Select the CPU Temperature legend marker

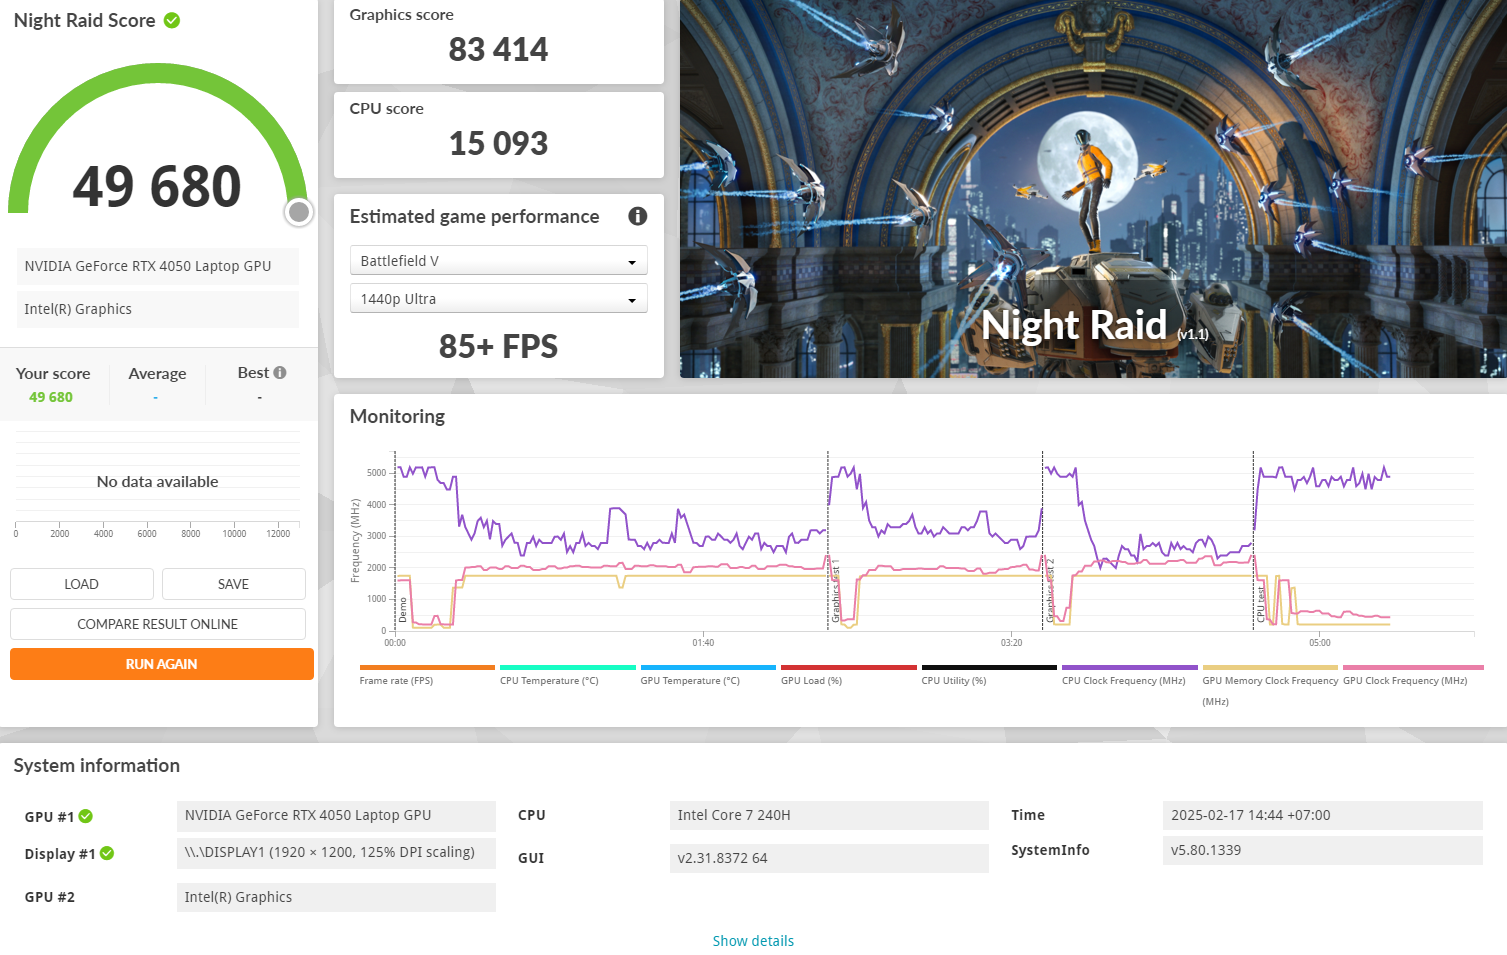[x=567, y=666]
